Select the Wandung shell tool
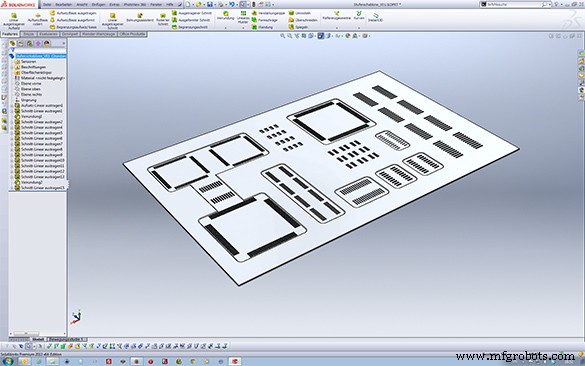Screen dimensions: 585x366 262,27
